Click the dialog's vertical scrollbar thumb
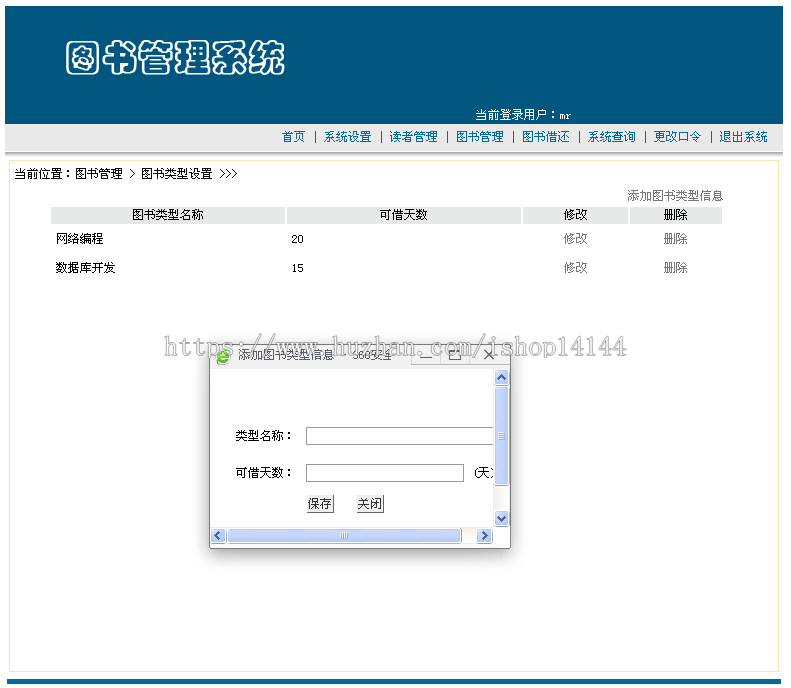791x688 pixels. pyautogui.click(x=501, y=436)
